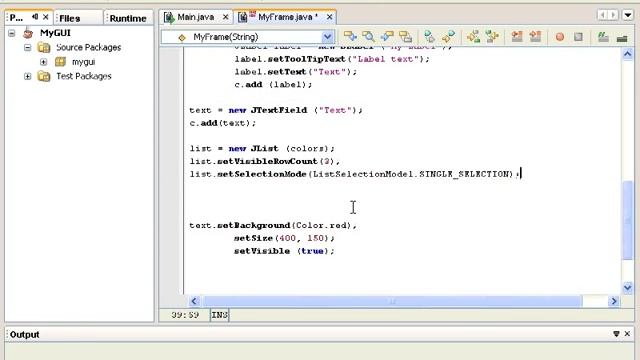Select Test Packages in project tree

pyautogui.click(x=84, y=76)
